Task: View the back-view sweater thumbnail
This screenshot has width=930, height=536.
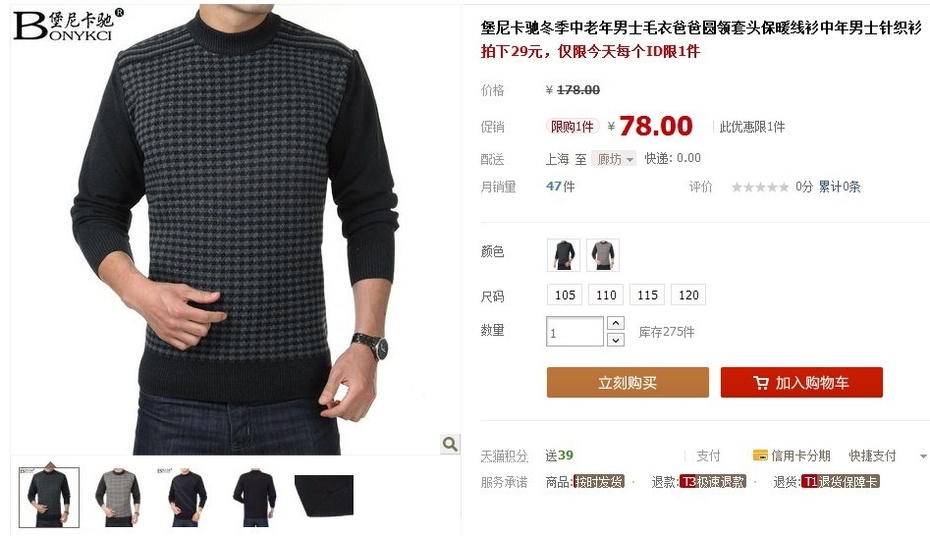Action: click(x=255, y=497)
